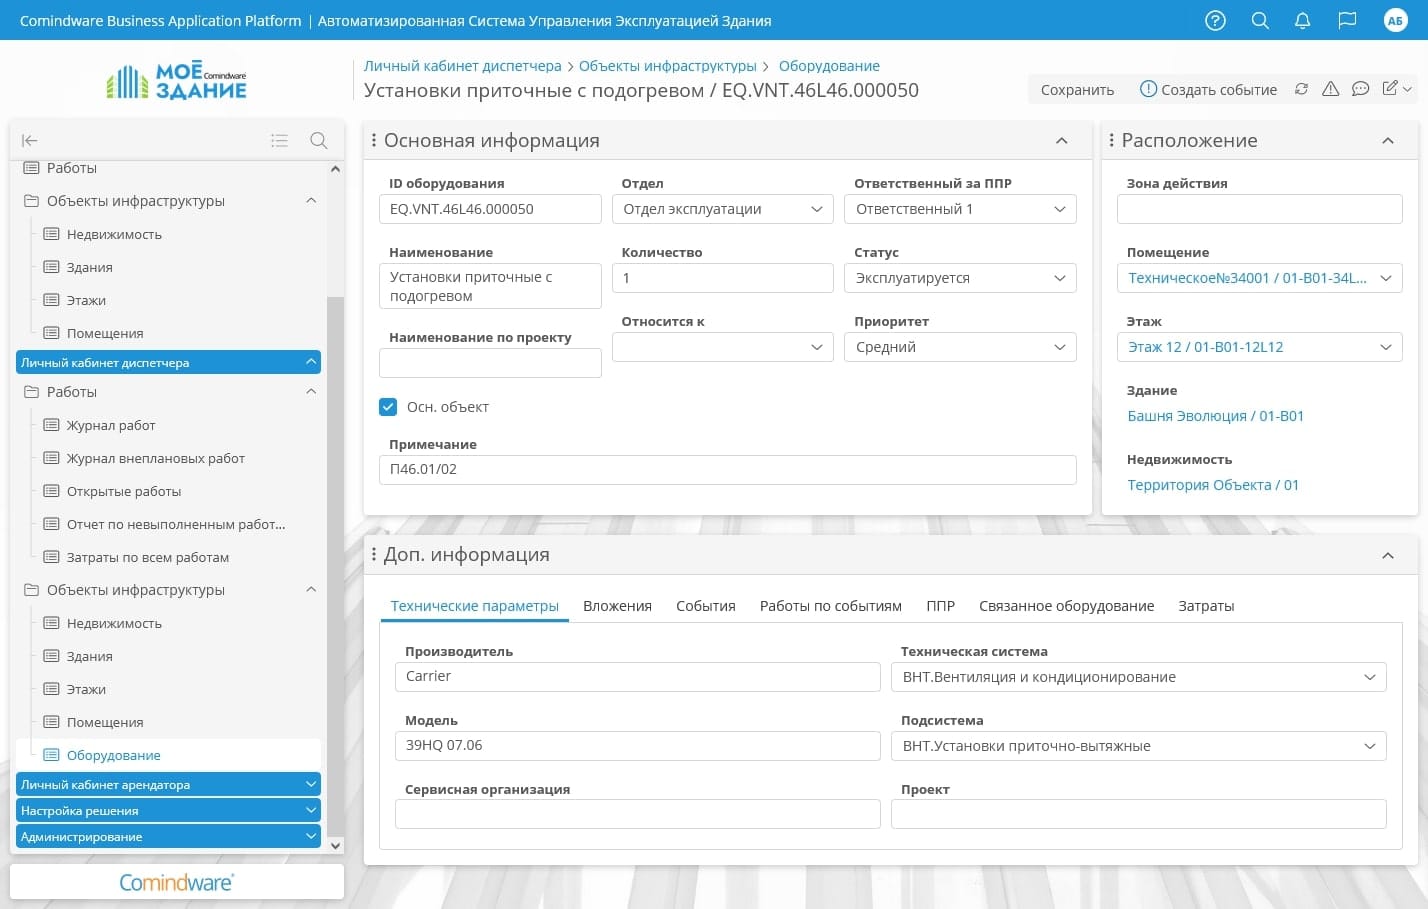
Task: Follow Объекты инфраструктуры breadcrumb link
Action: pyautogui.click(x=668, y=66)
